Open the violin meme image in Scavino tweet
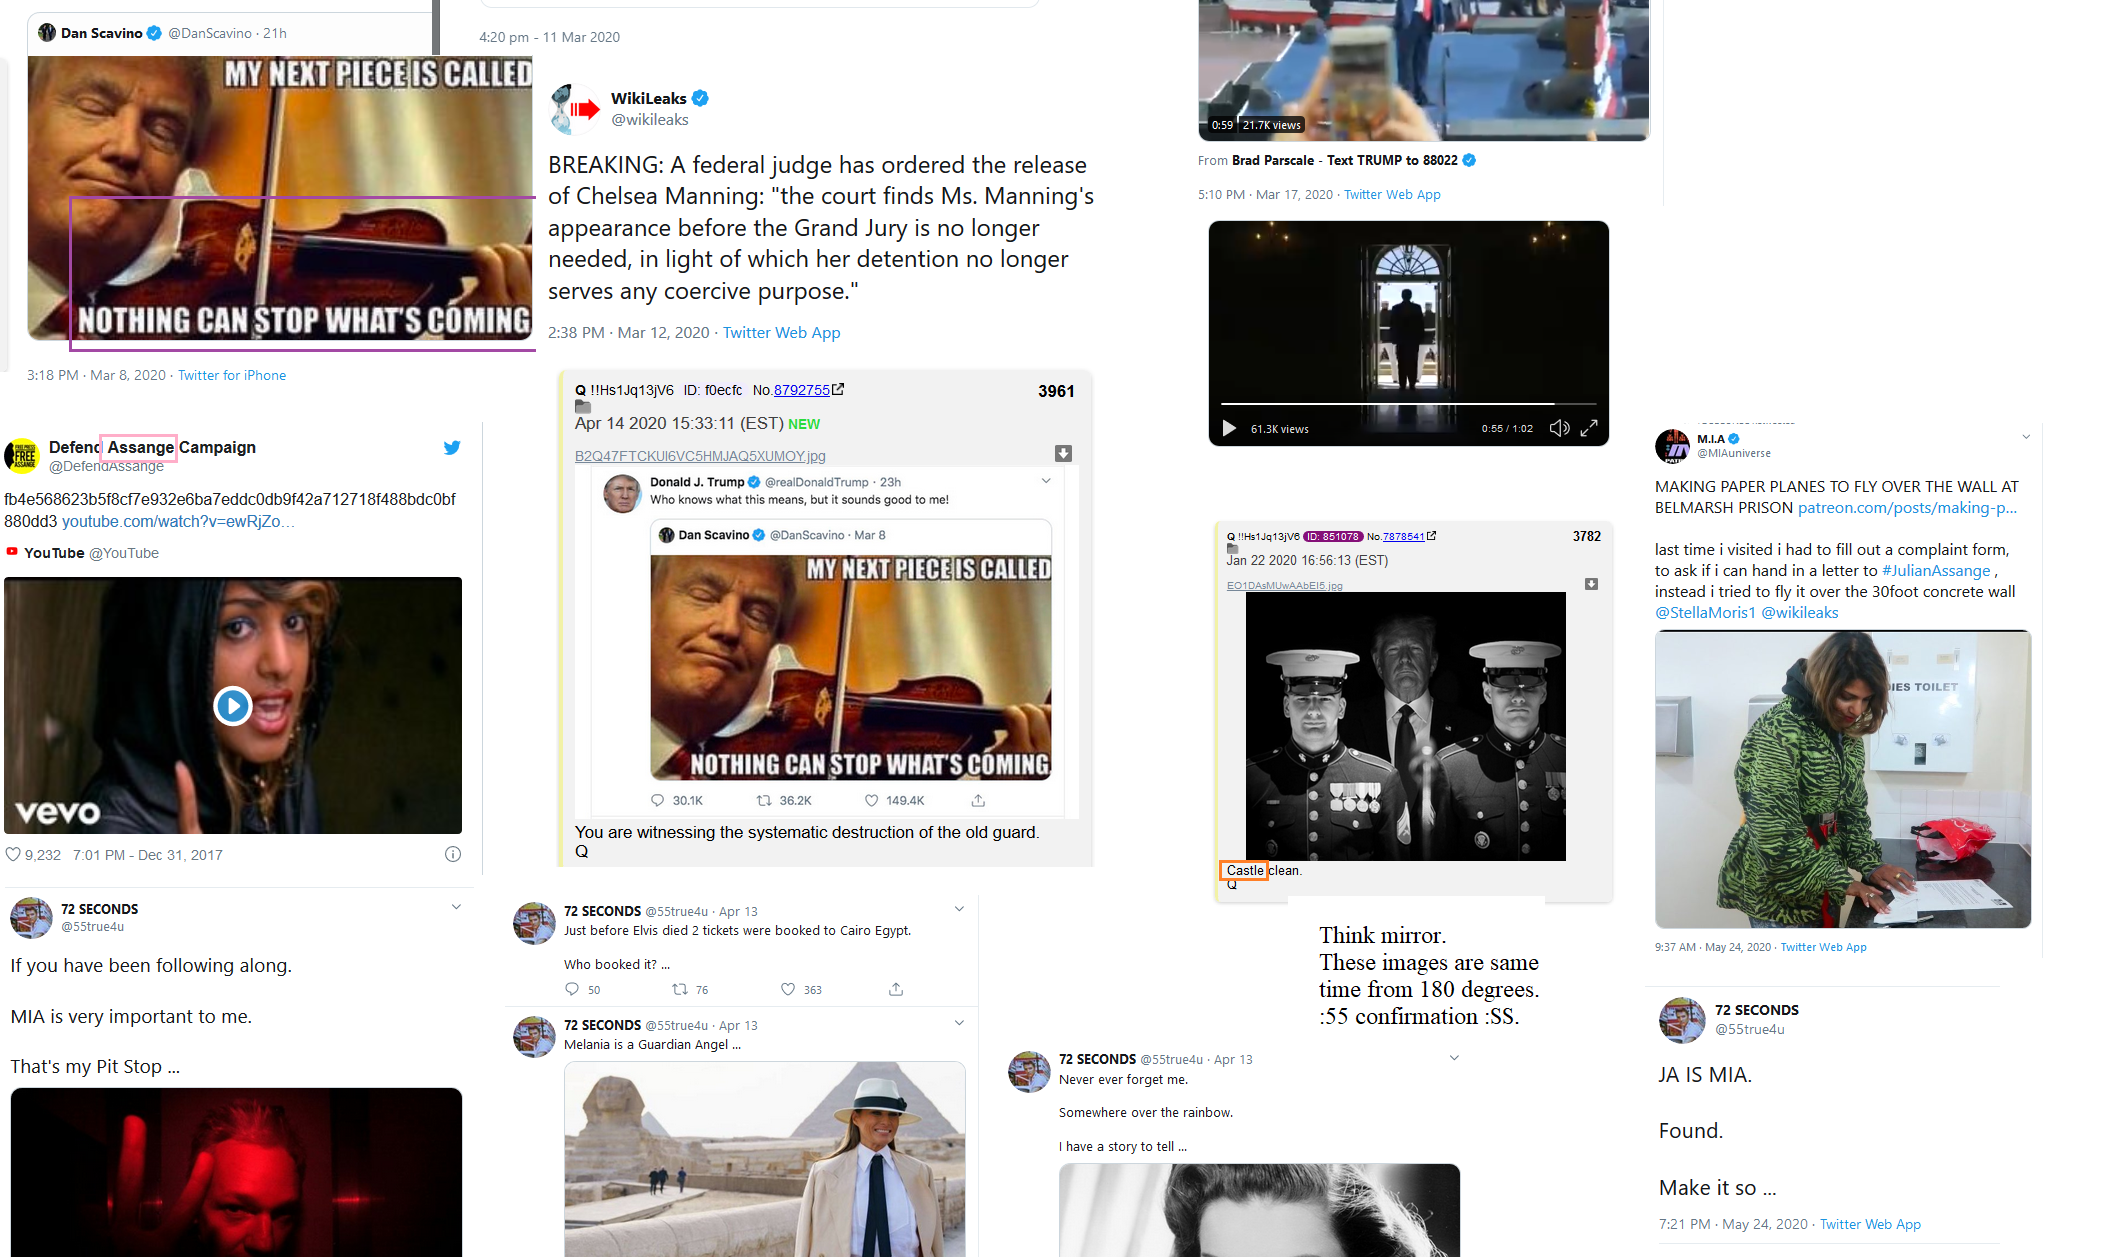 click(280, 198)
